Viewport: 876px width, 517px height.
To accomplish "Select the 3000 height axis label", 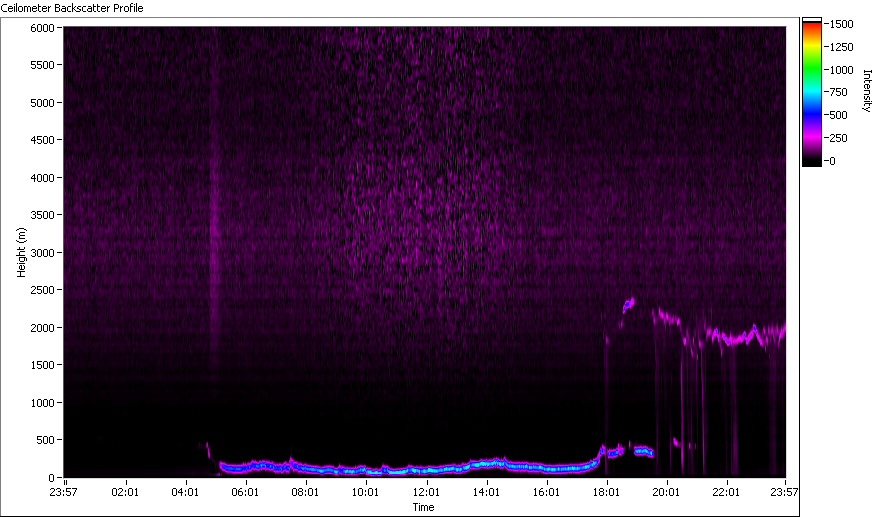I will (x=42, y=253).
